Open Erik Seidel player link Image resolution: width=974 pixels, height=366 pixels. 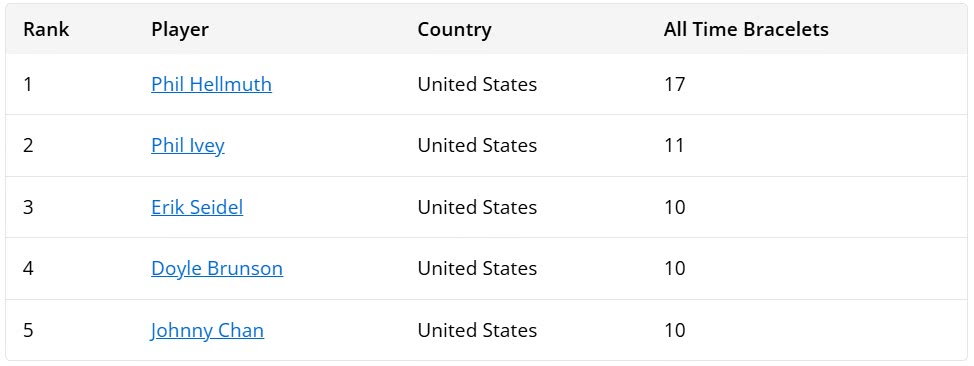click(x=197, y=207)
